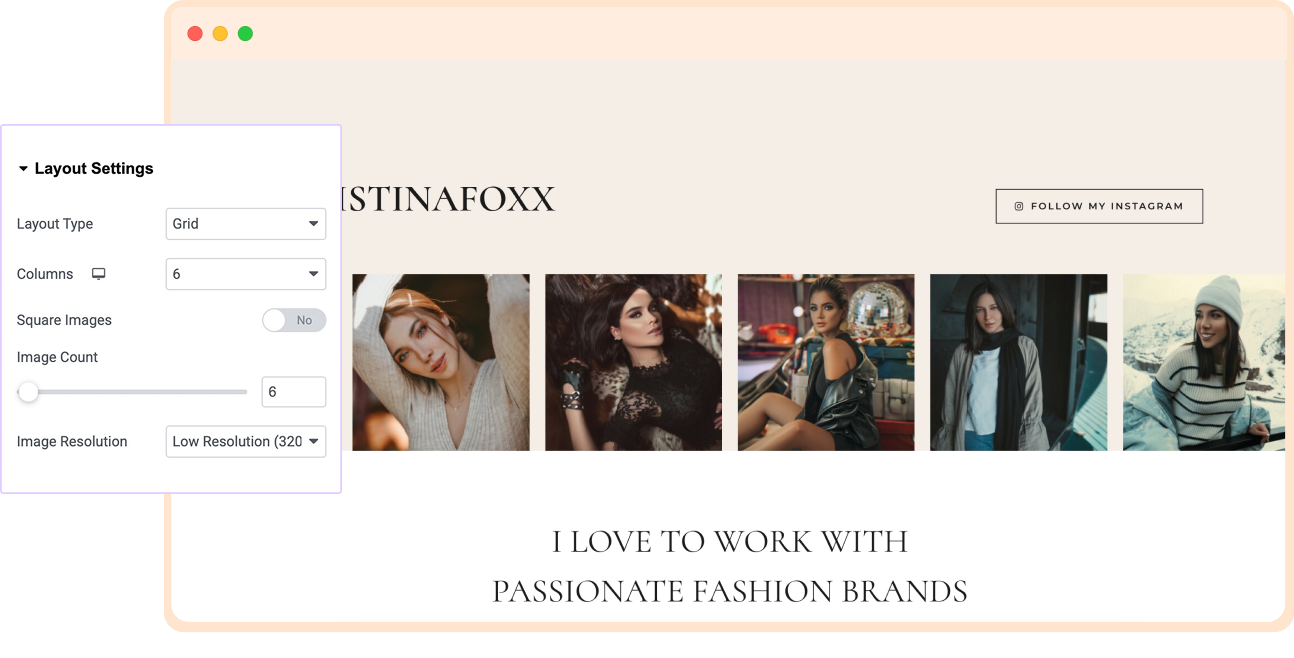
Task: Open the photo of woman in beige sweater
Action: click(441, 362)
